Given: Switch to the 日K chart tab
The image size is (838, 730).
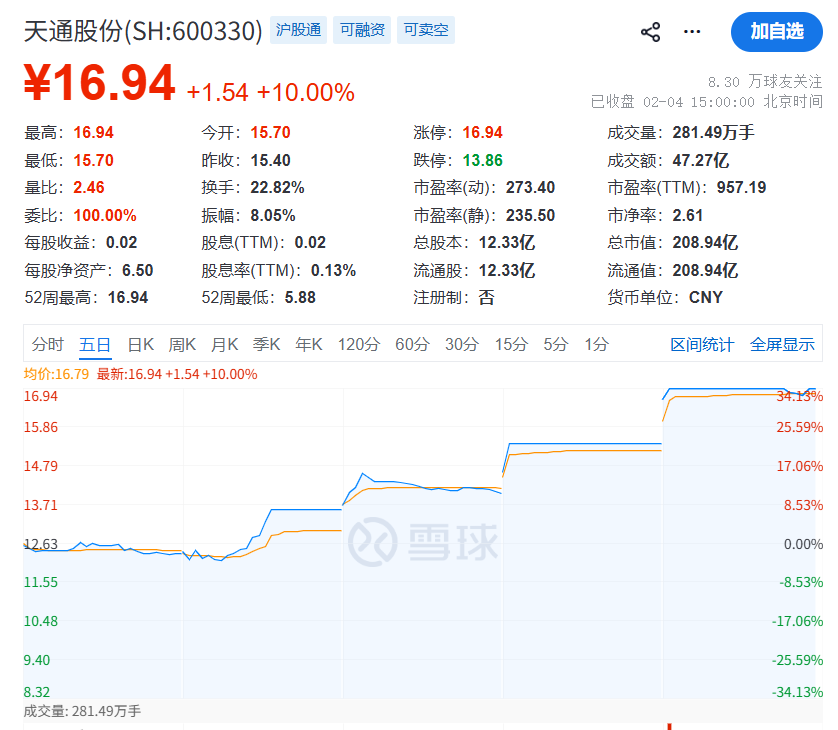Looking at the screenshot, I should [x=140, y=345].
